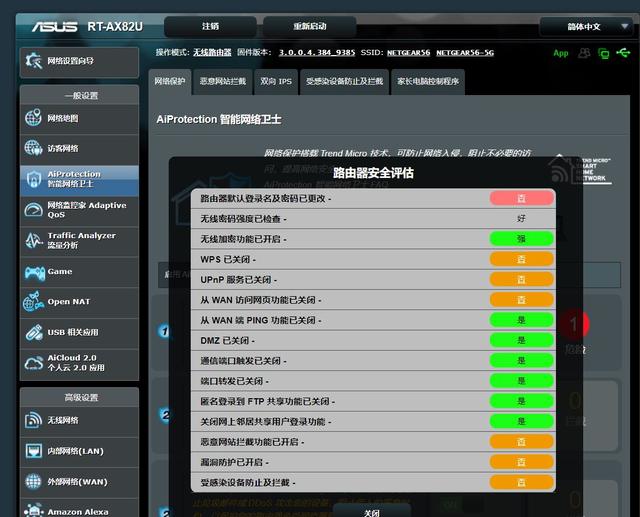Viewport: 640px width, 517px height.
Task: Open 访客网络 guest network icon
Action: (x=33, y=148)
